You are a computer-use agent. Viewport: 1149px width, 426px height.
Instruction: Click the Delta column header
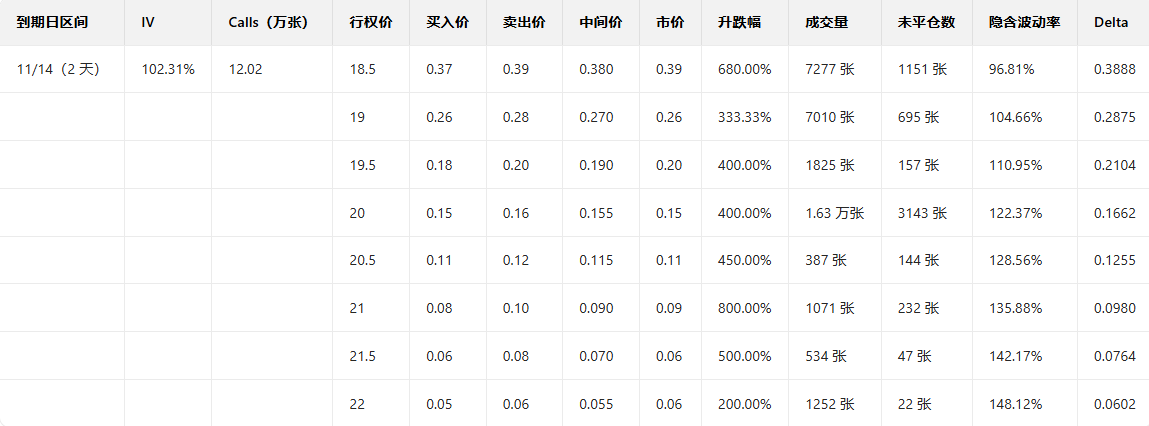[1111, 22]
